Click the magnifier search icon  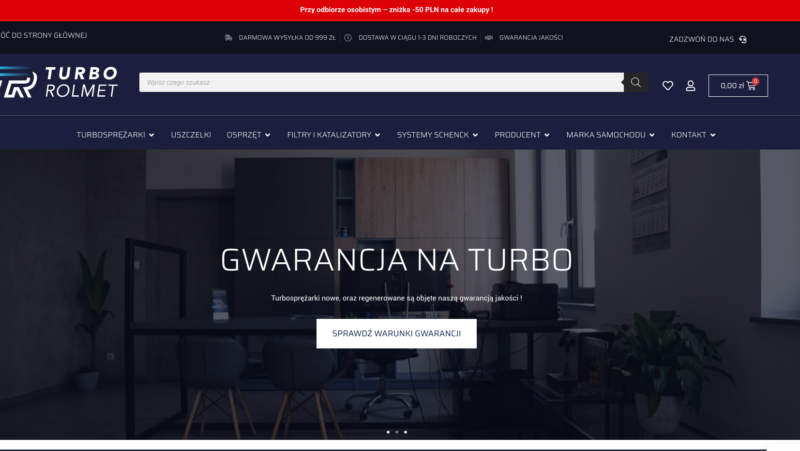tap(636, 82)
